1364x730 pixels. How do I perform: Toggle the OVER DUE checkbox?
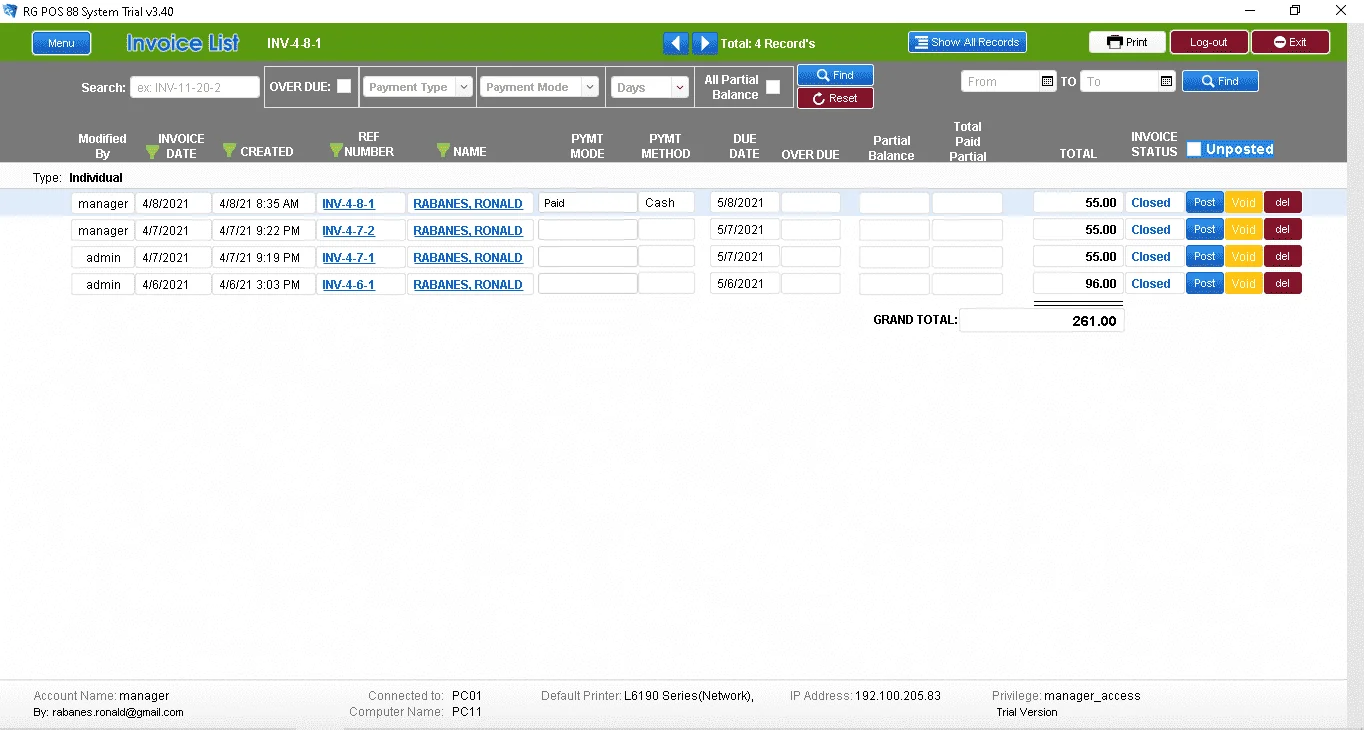pyautogui.click(x=344, y=87)
